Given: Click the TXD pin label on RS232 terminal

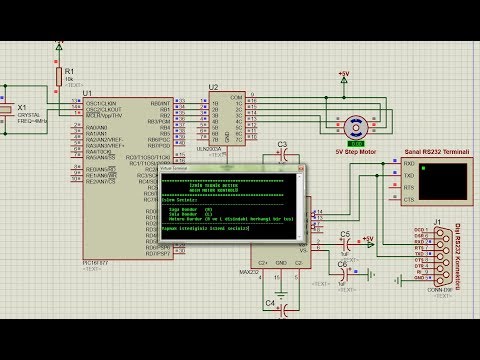Looking at the screenshot, I should pos(409,175).
